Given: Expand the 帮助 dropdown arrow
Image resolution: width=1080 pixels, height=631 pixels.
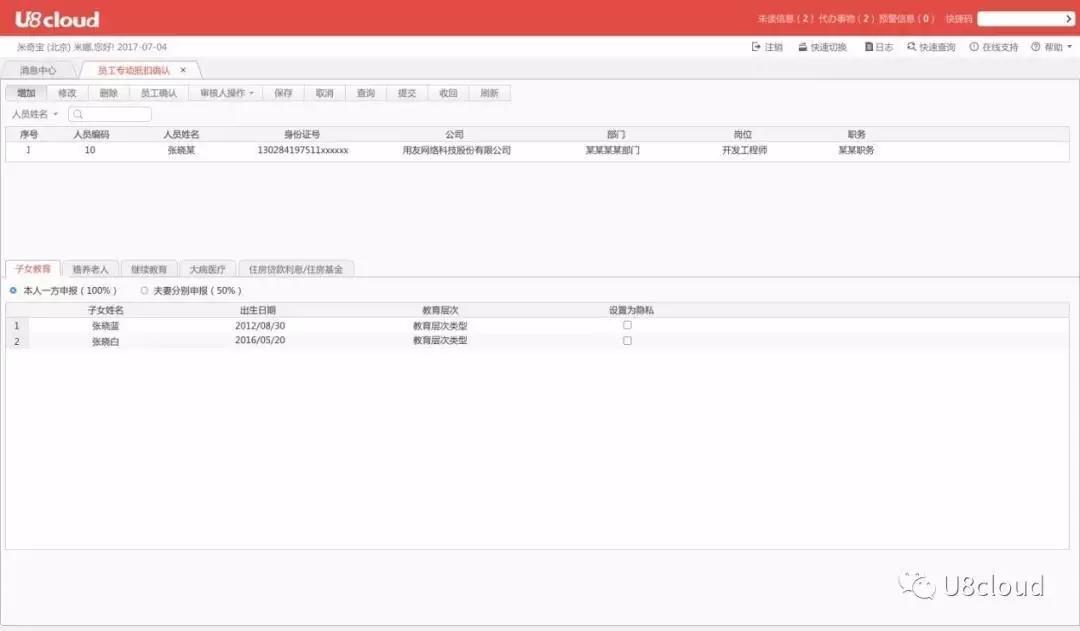Looking at the screenshot, I should coord(1069,47).
